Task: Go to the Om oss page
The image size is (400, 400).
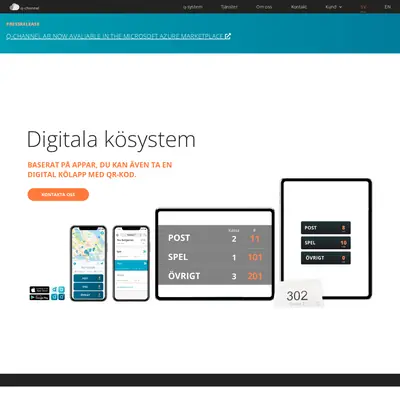Action: [x=264, y=7]
